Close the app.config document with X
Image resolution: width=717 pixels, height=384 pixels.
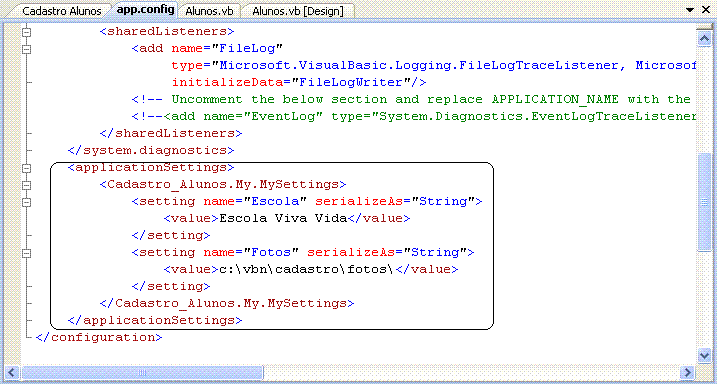(706, 10)
